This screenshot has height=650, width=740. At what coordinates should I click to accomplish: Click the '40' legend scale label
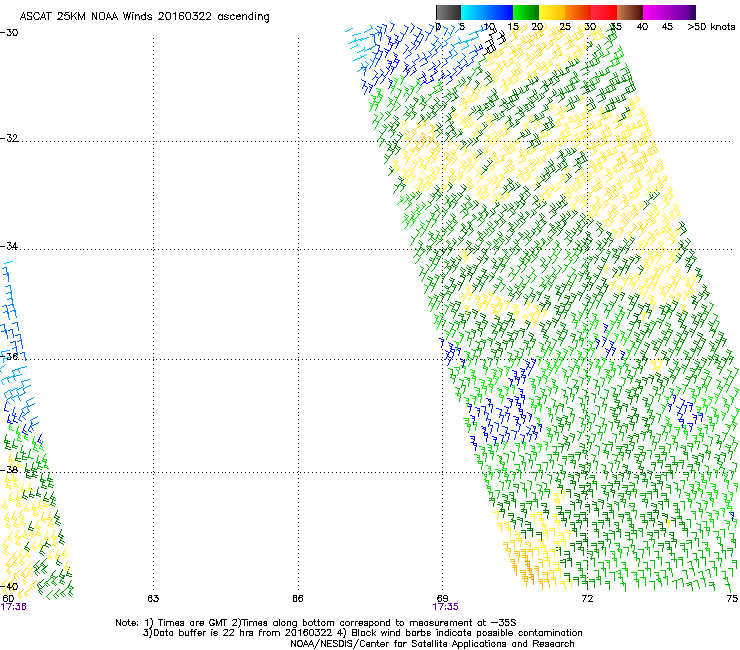point(642,27)
